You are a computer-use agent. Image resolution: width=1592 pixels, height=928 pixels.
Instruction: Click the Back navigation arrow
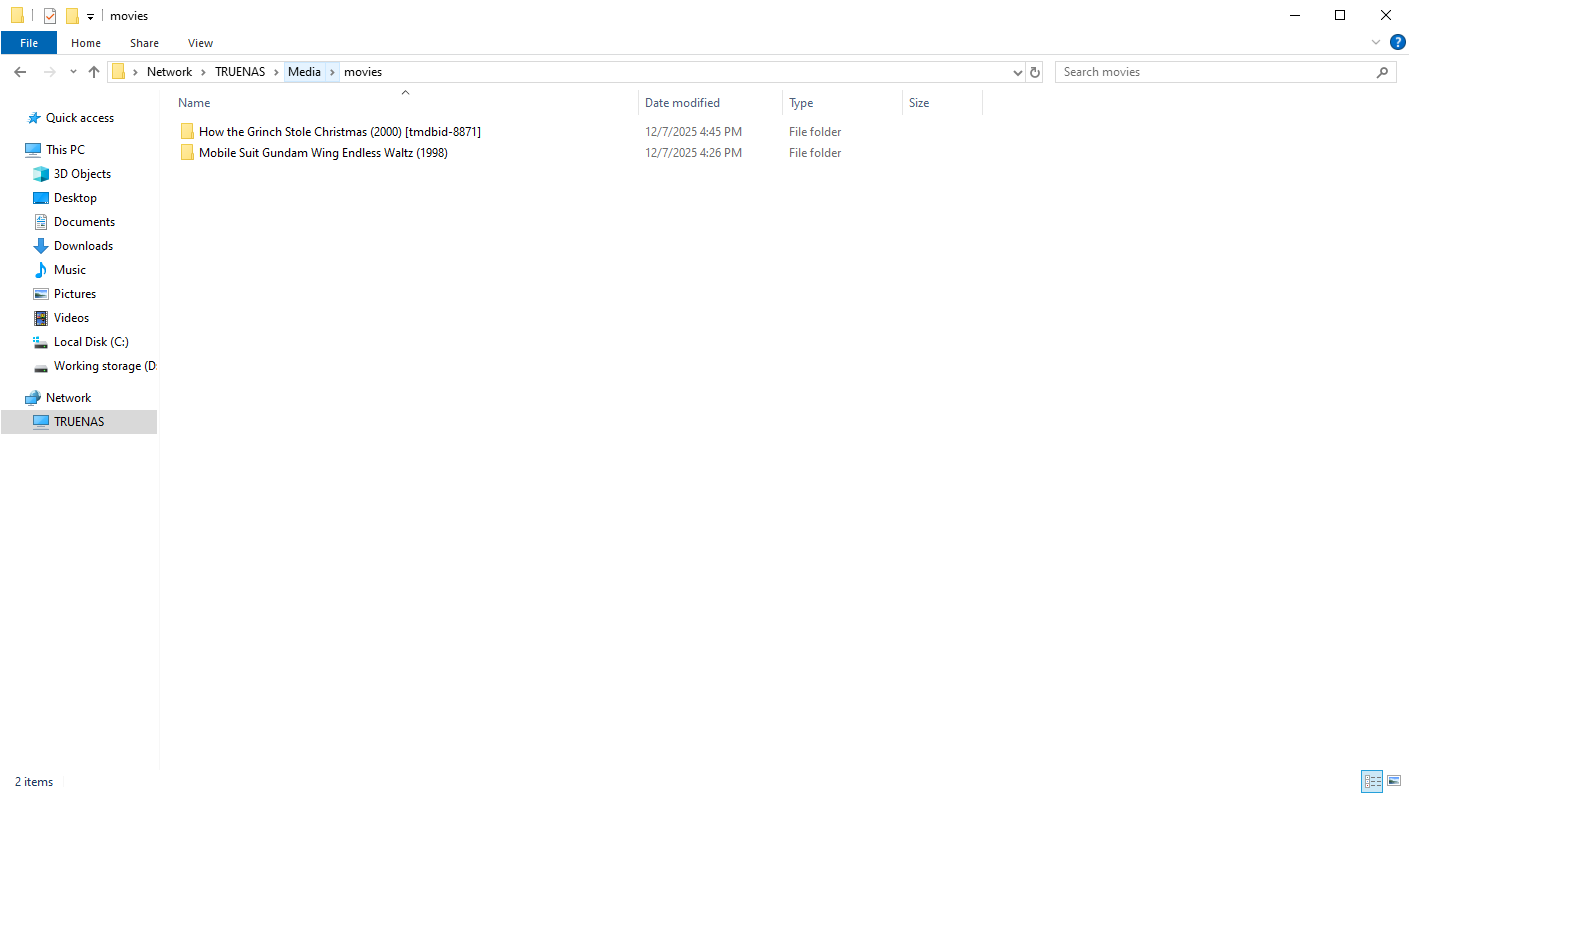click(20, 72)
